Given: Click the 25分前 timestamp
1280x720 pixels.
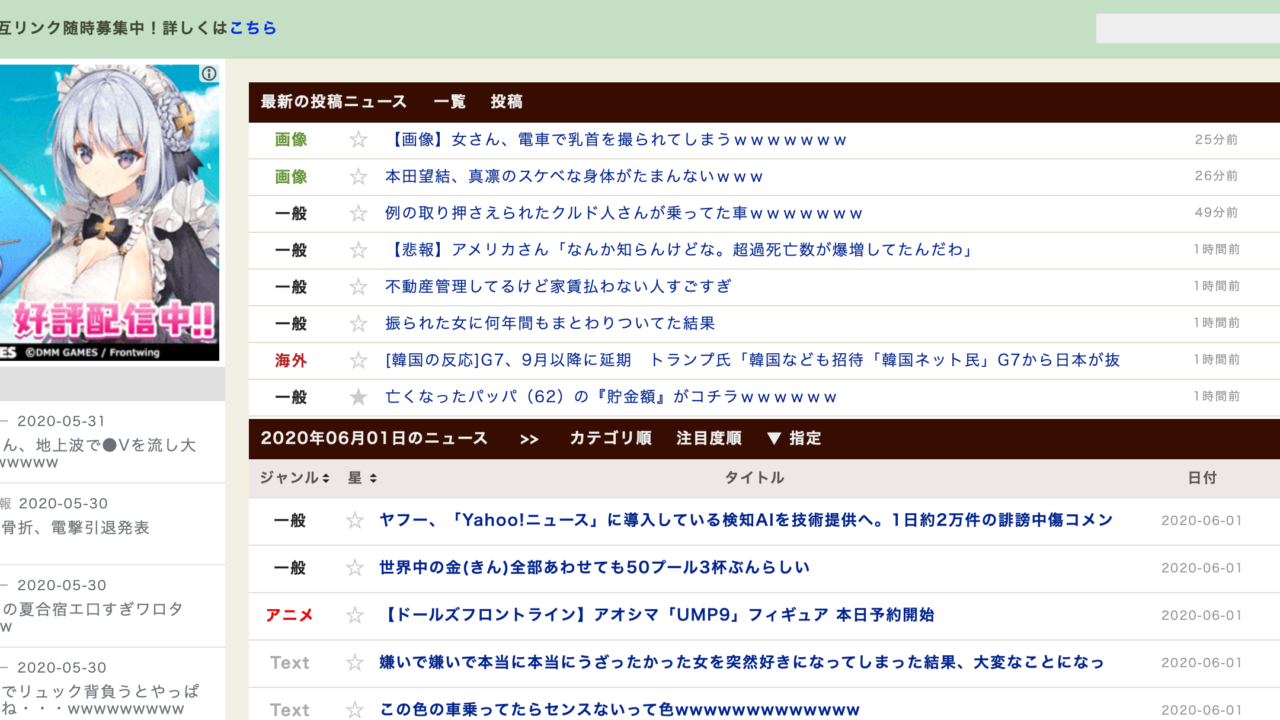Looking at the screenshot, I should click(x=1216, y=140).
